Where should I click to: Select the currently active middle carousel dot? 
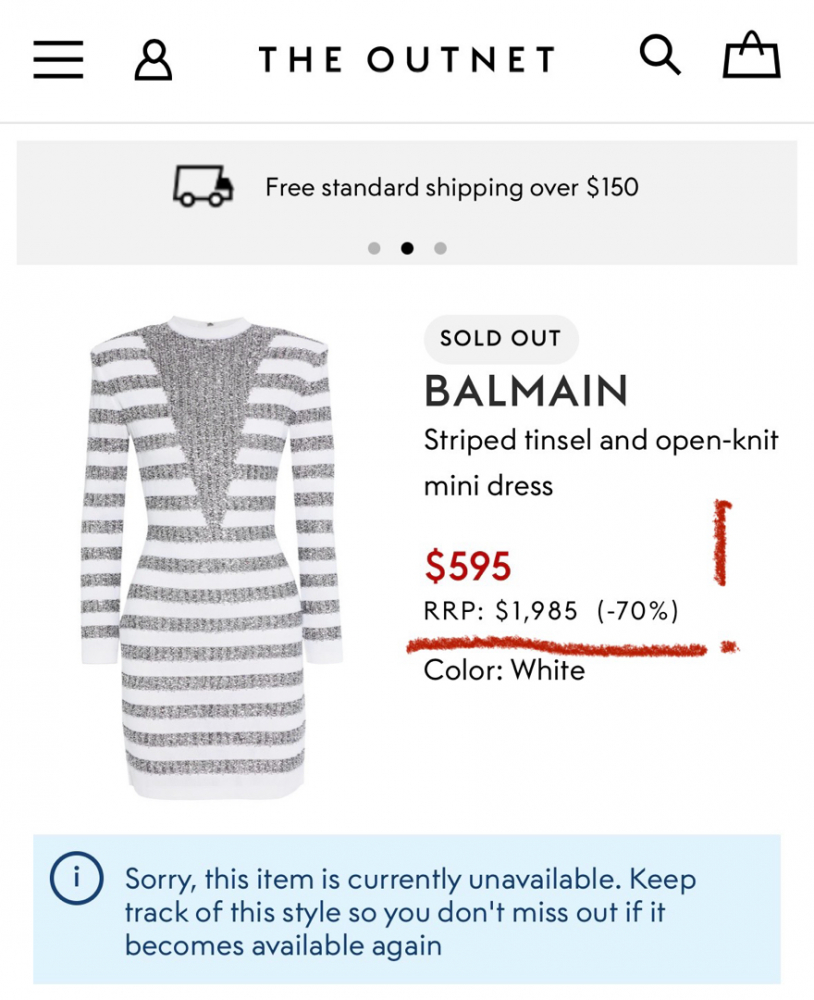click(x=405, y=247)
